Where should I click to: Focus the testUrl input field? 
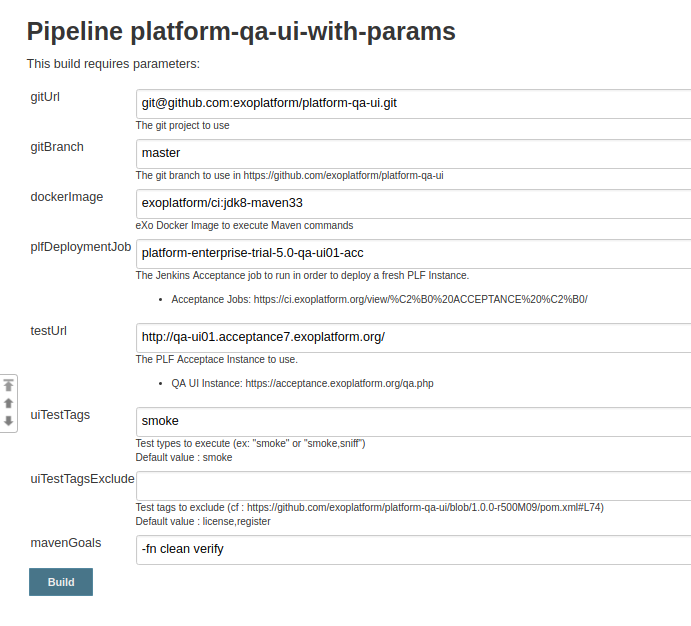tap(413, 337)
